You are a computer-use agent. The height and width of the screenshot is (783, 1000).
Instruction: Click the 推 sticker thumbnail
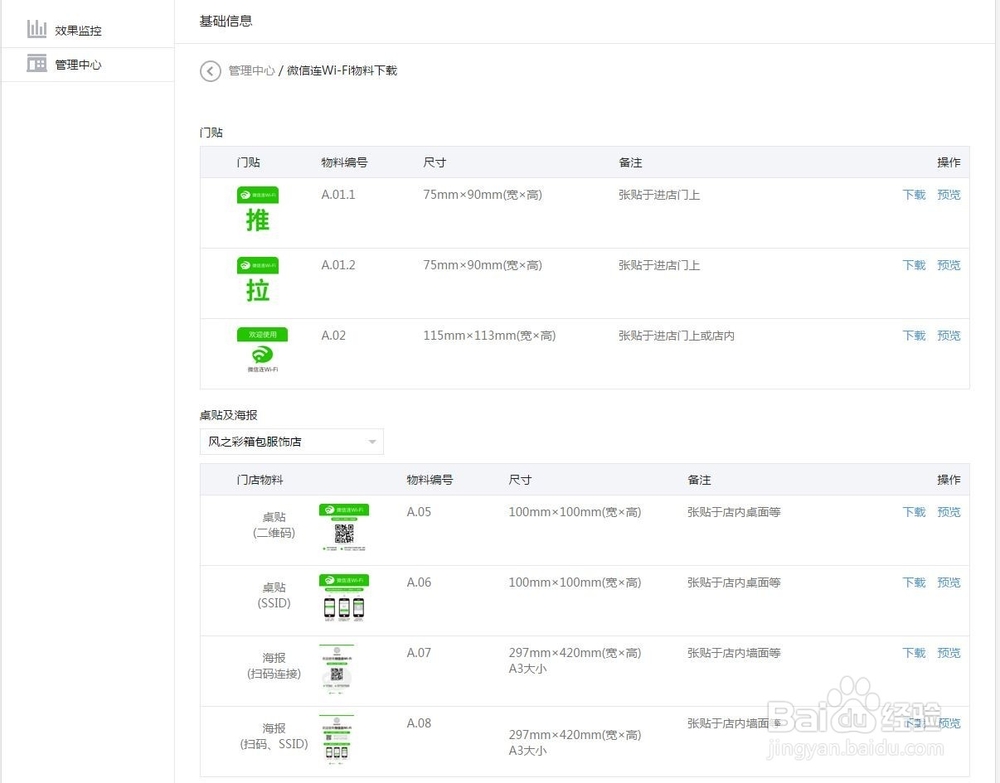[258, 212]
